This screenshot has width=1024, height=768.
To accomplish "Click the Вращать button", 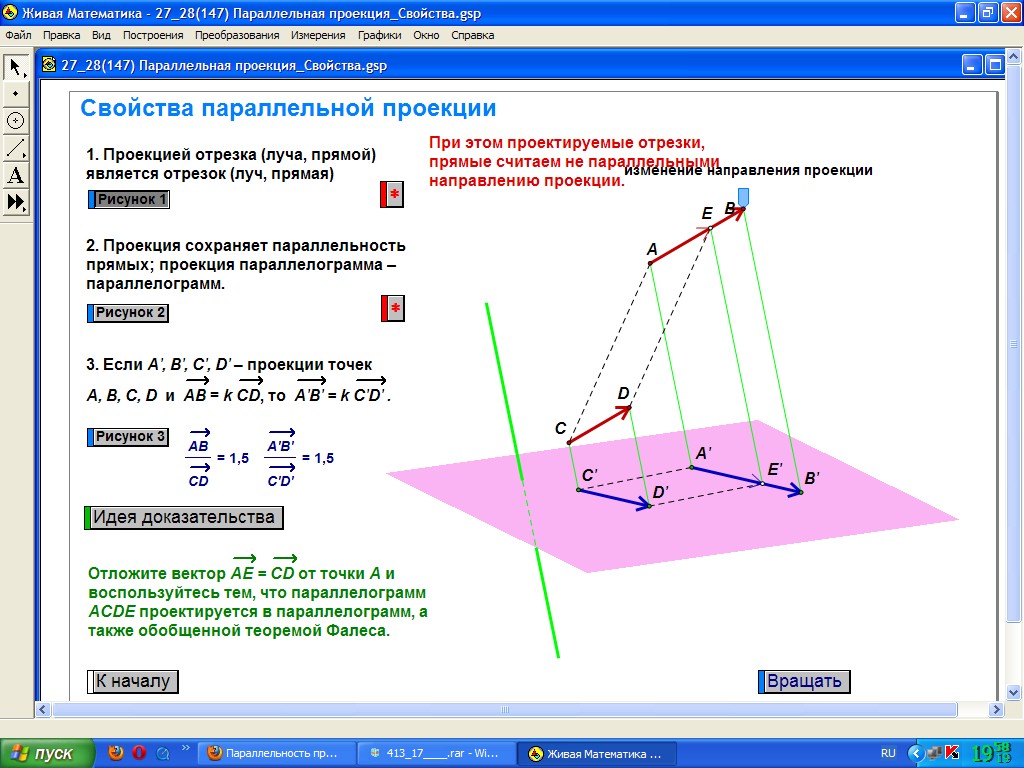I will point(805,682).
